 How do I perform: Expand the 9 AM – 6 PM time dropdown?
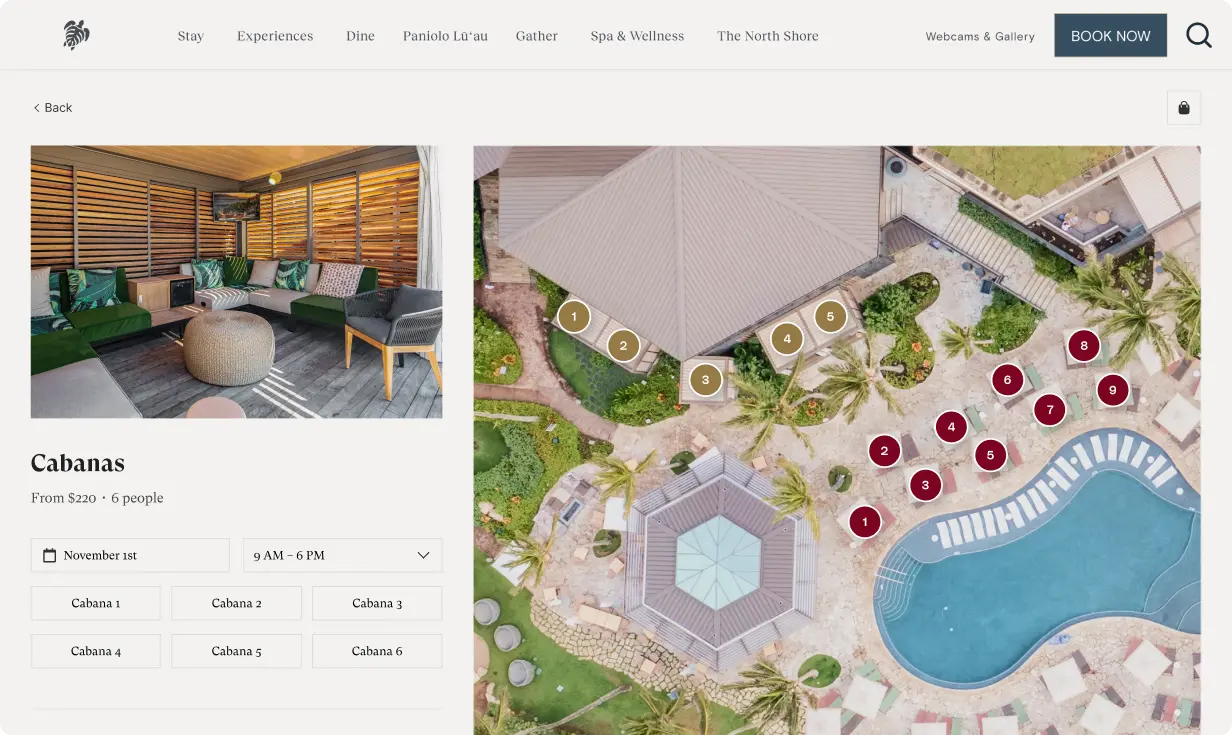[342, 555]
